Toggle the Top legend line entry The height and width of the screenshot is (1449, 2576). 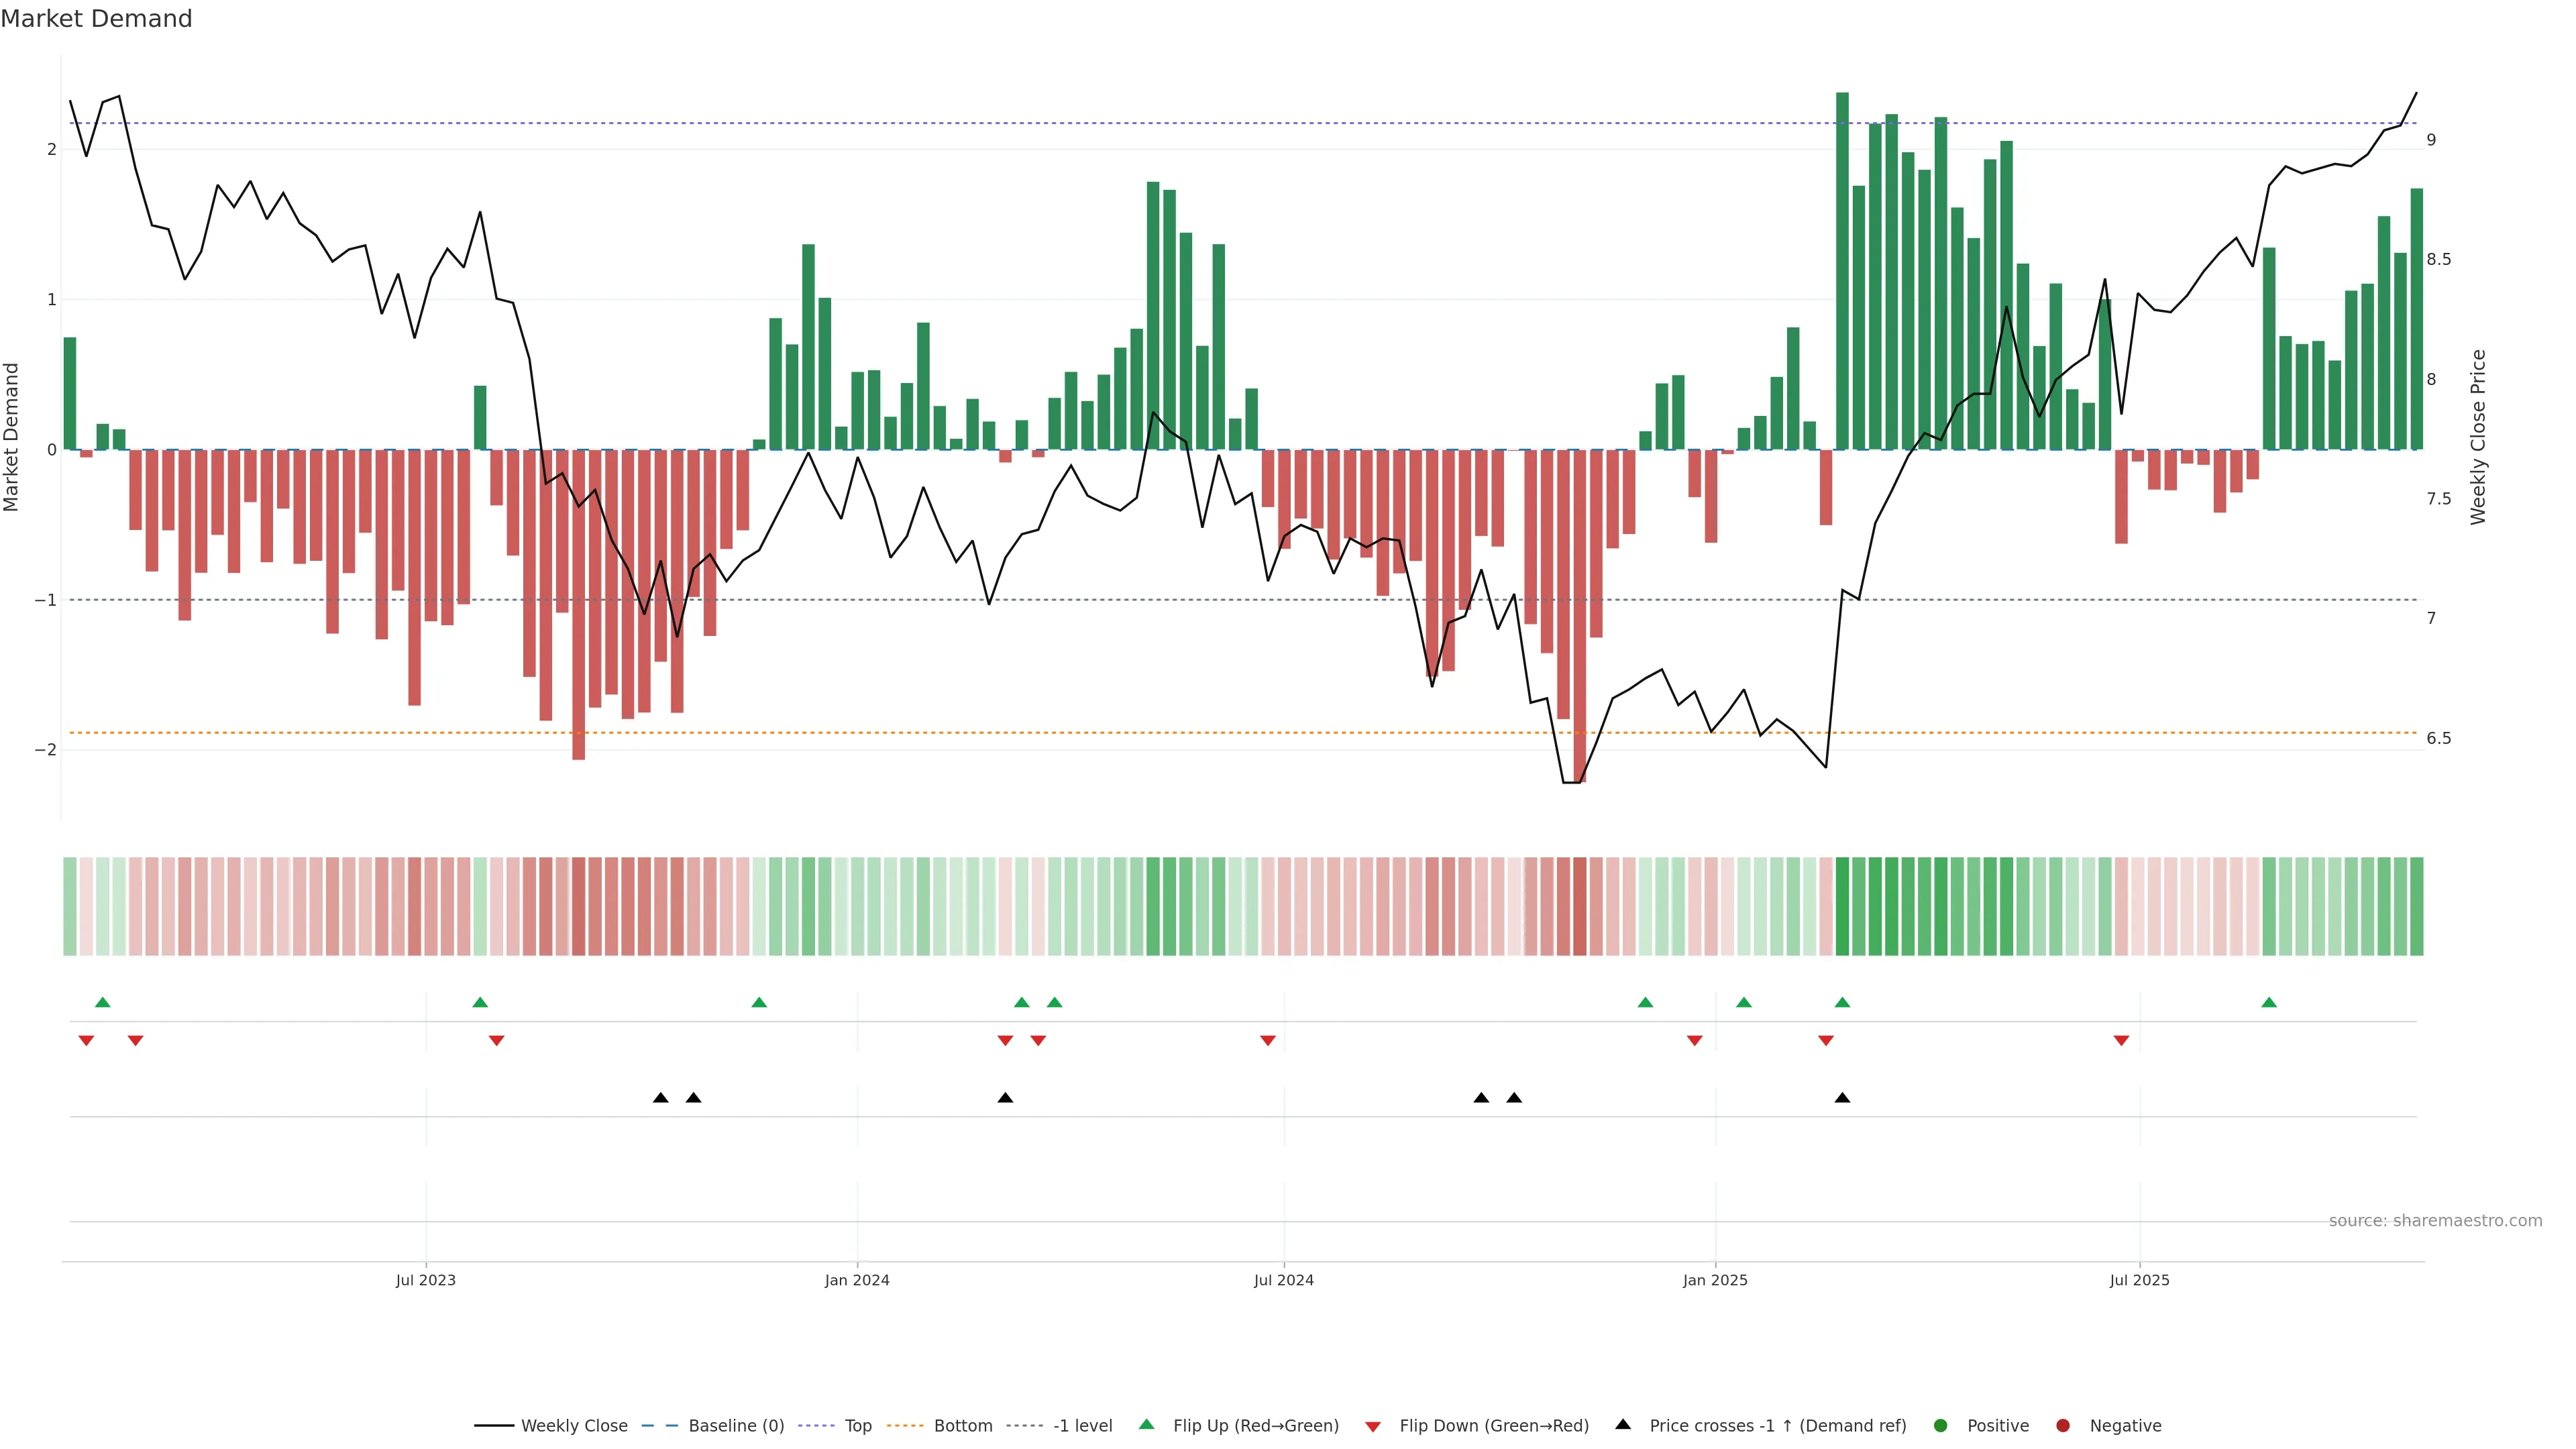tap(857, 1426)
